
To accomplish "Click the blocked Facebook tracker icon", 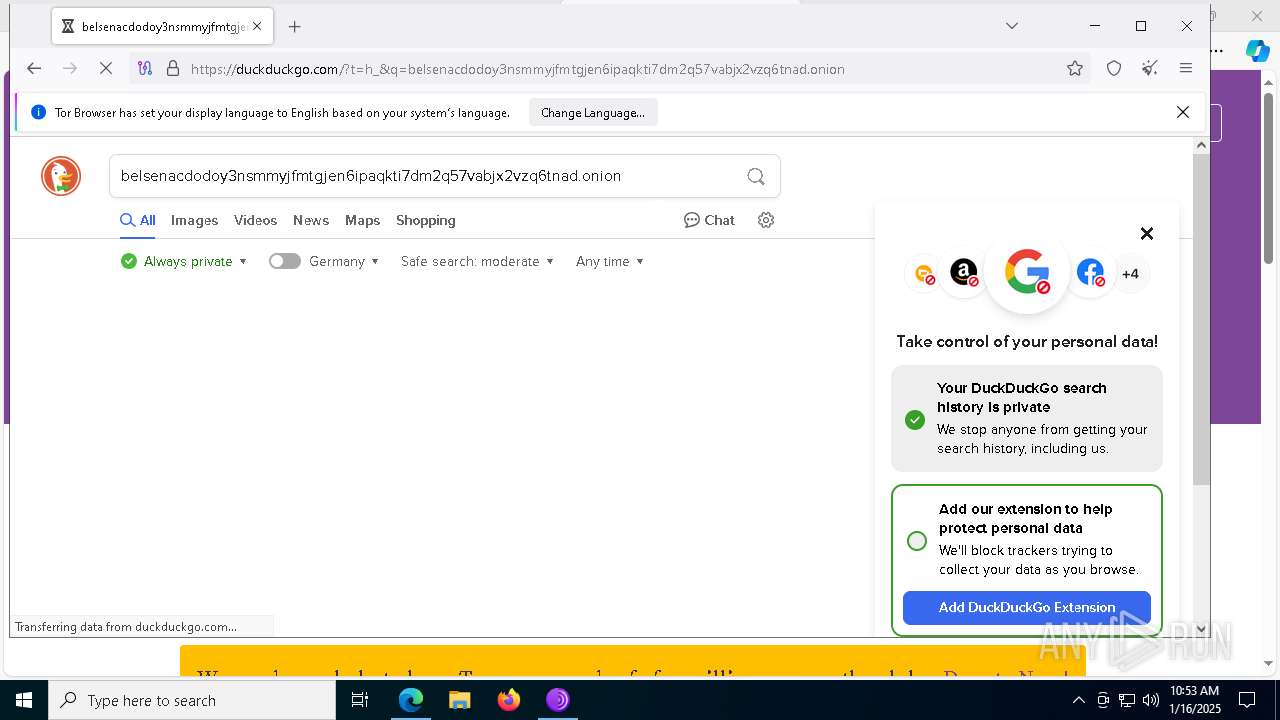I will point(1091,273).
